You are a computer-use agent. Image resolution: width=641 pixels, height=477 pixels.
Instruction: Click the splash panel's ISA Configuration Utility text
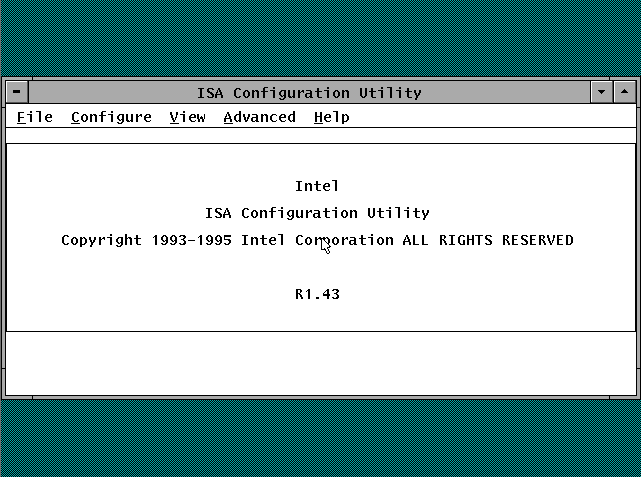[x=317, y=213]
